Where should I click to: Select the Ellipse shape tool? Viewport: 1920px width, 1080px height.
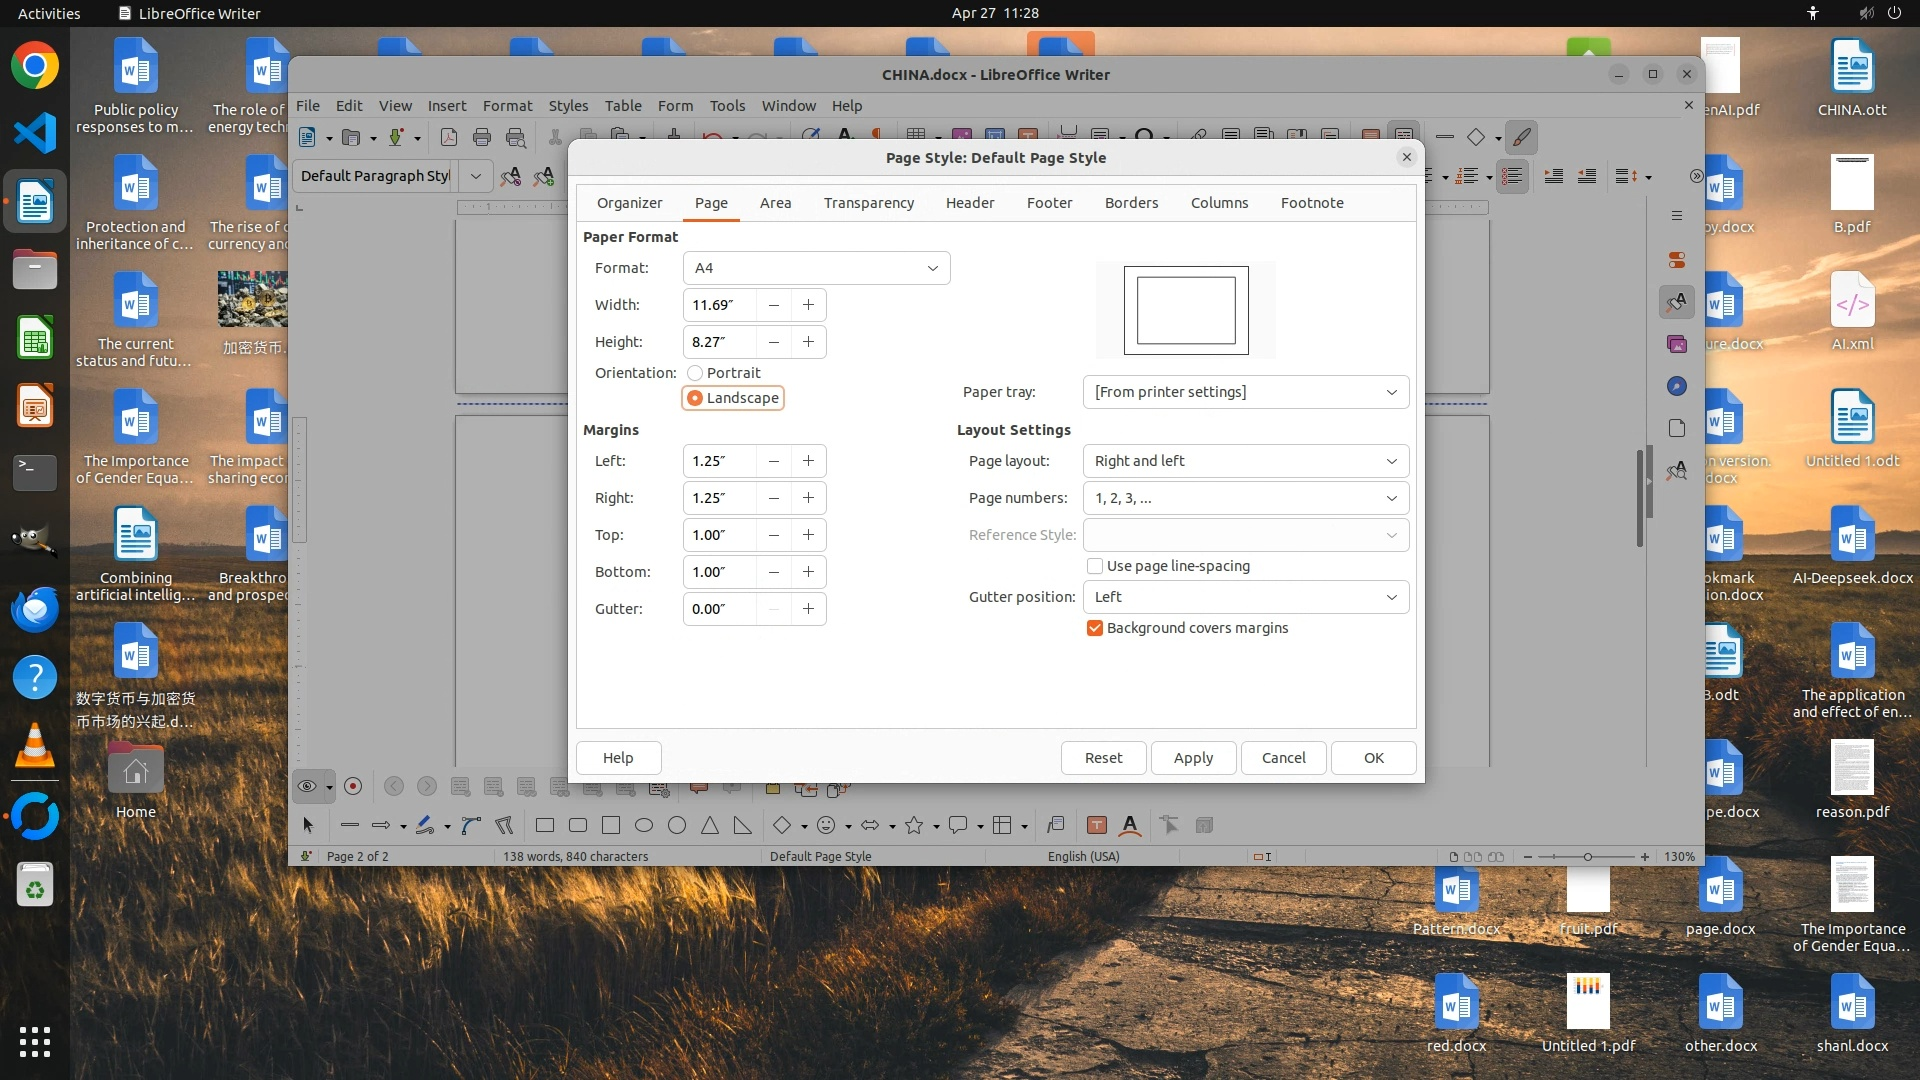click(x=644, y=826)
